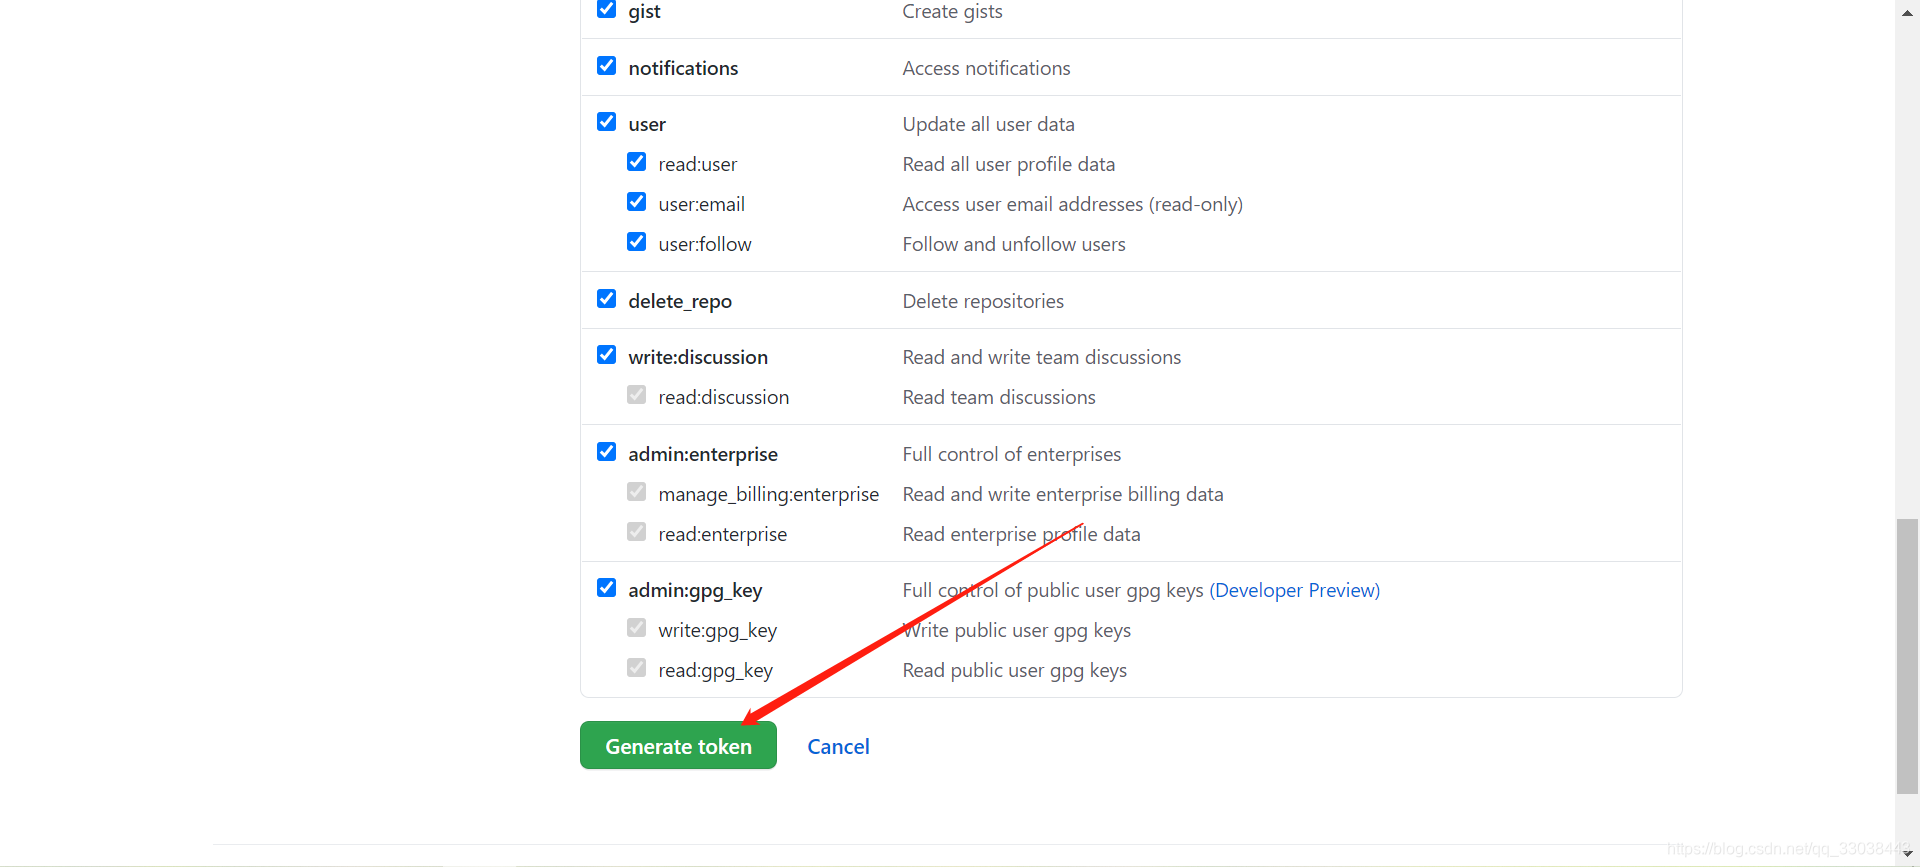The height and width of the screenshot is (867, 1920).
Task: Click the "admin:enterprise" scope label
Action: tap(703, 454)
